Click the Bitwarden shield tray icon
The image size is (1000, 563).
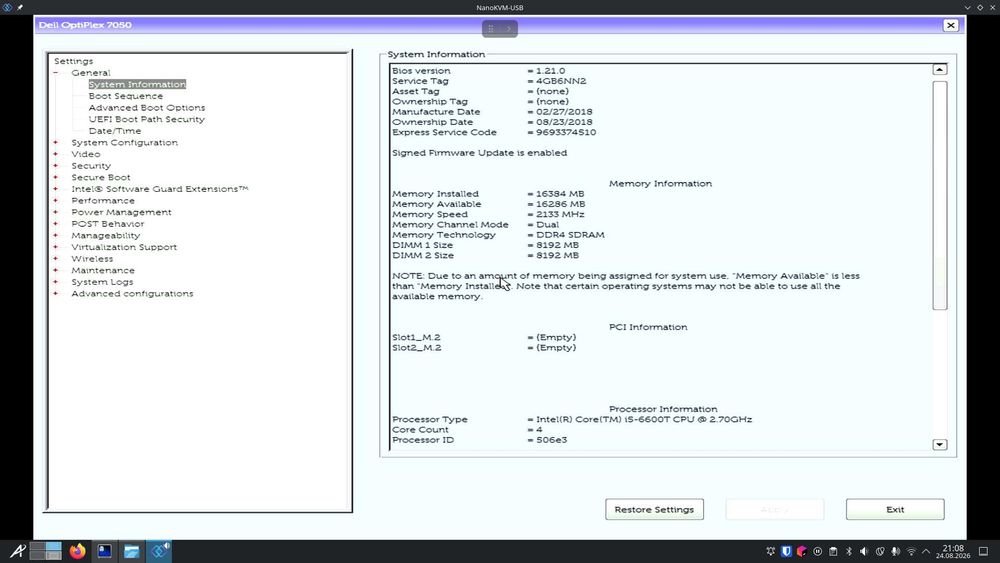click(x=786, y=552)
